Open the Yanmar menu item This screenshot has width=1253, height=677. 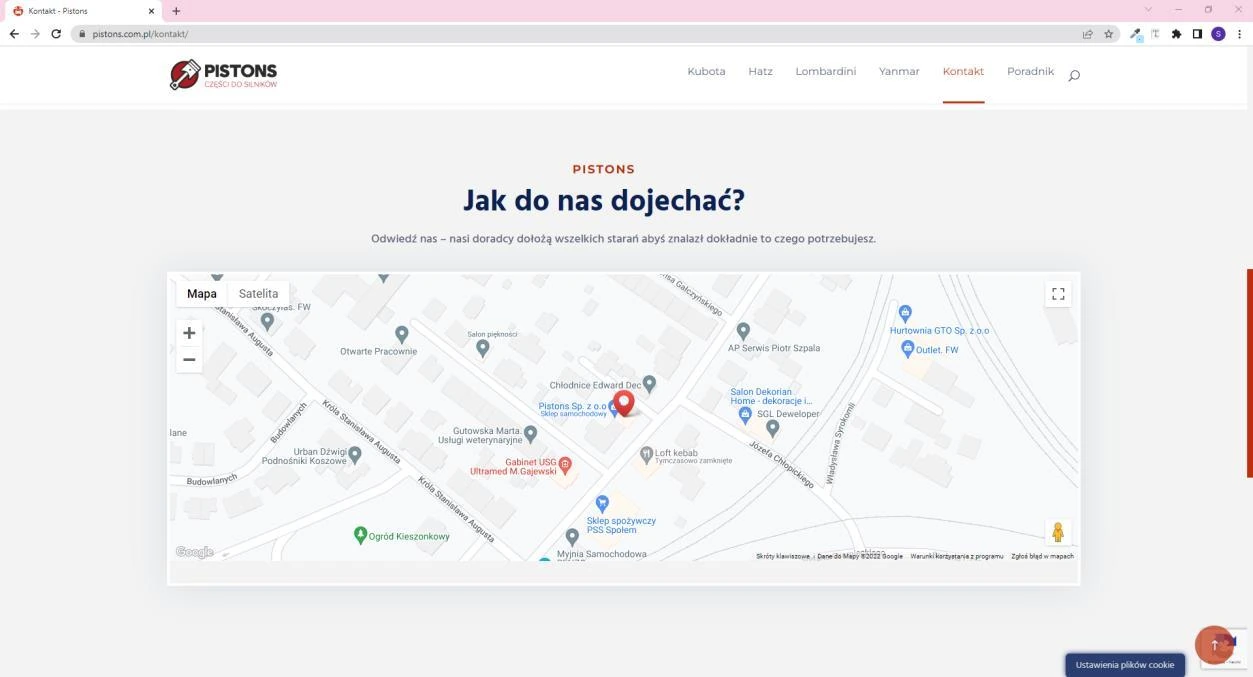tap(899, 72)
